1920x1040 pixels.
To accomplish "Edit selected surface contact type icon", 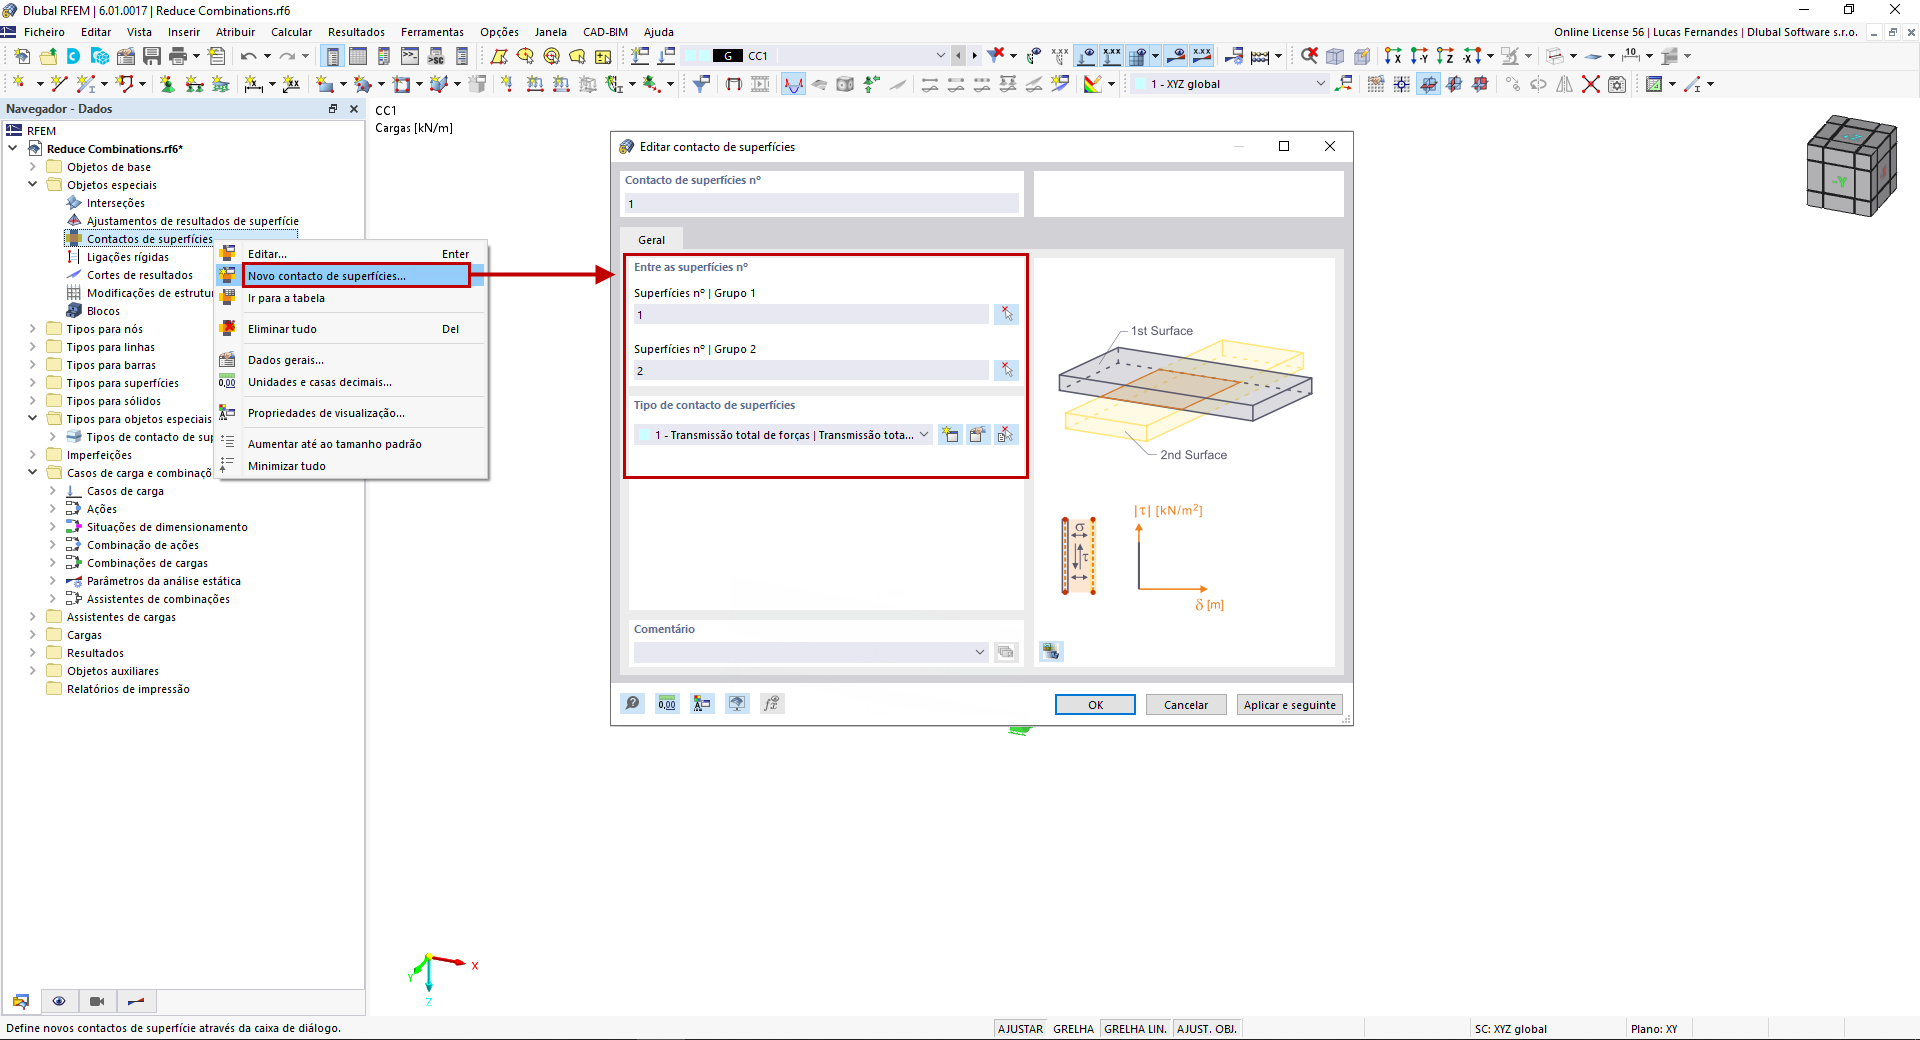I will click(978, 435).
